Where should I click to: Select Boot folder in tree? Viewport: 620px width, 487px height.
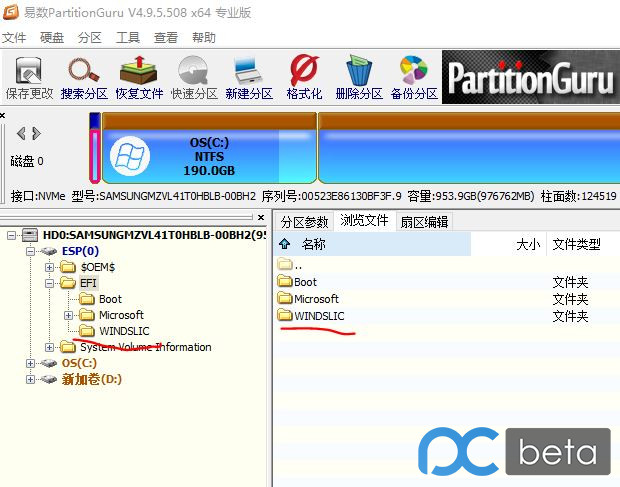(x=110, y=299)
